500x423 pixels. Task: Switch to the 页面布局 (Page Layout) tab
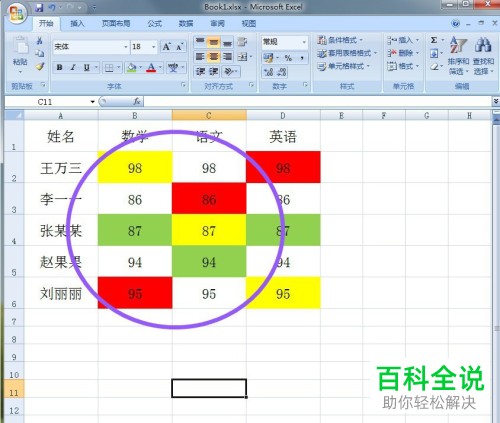pos(116,23)
